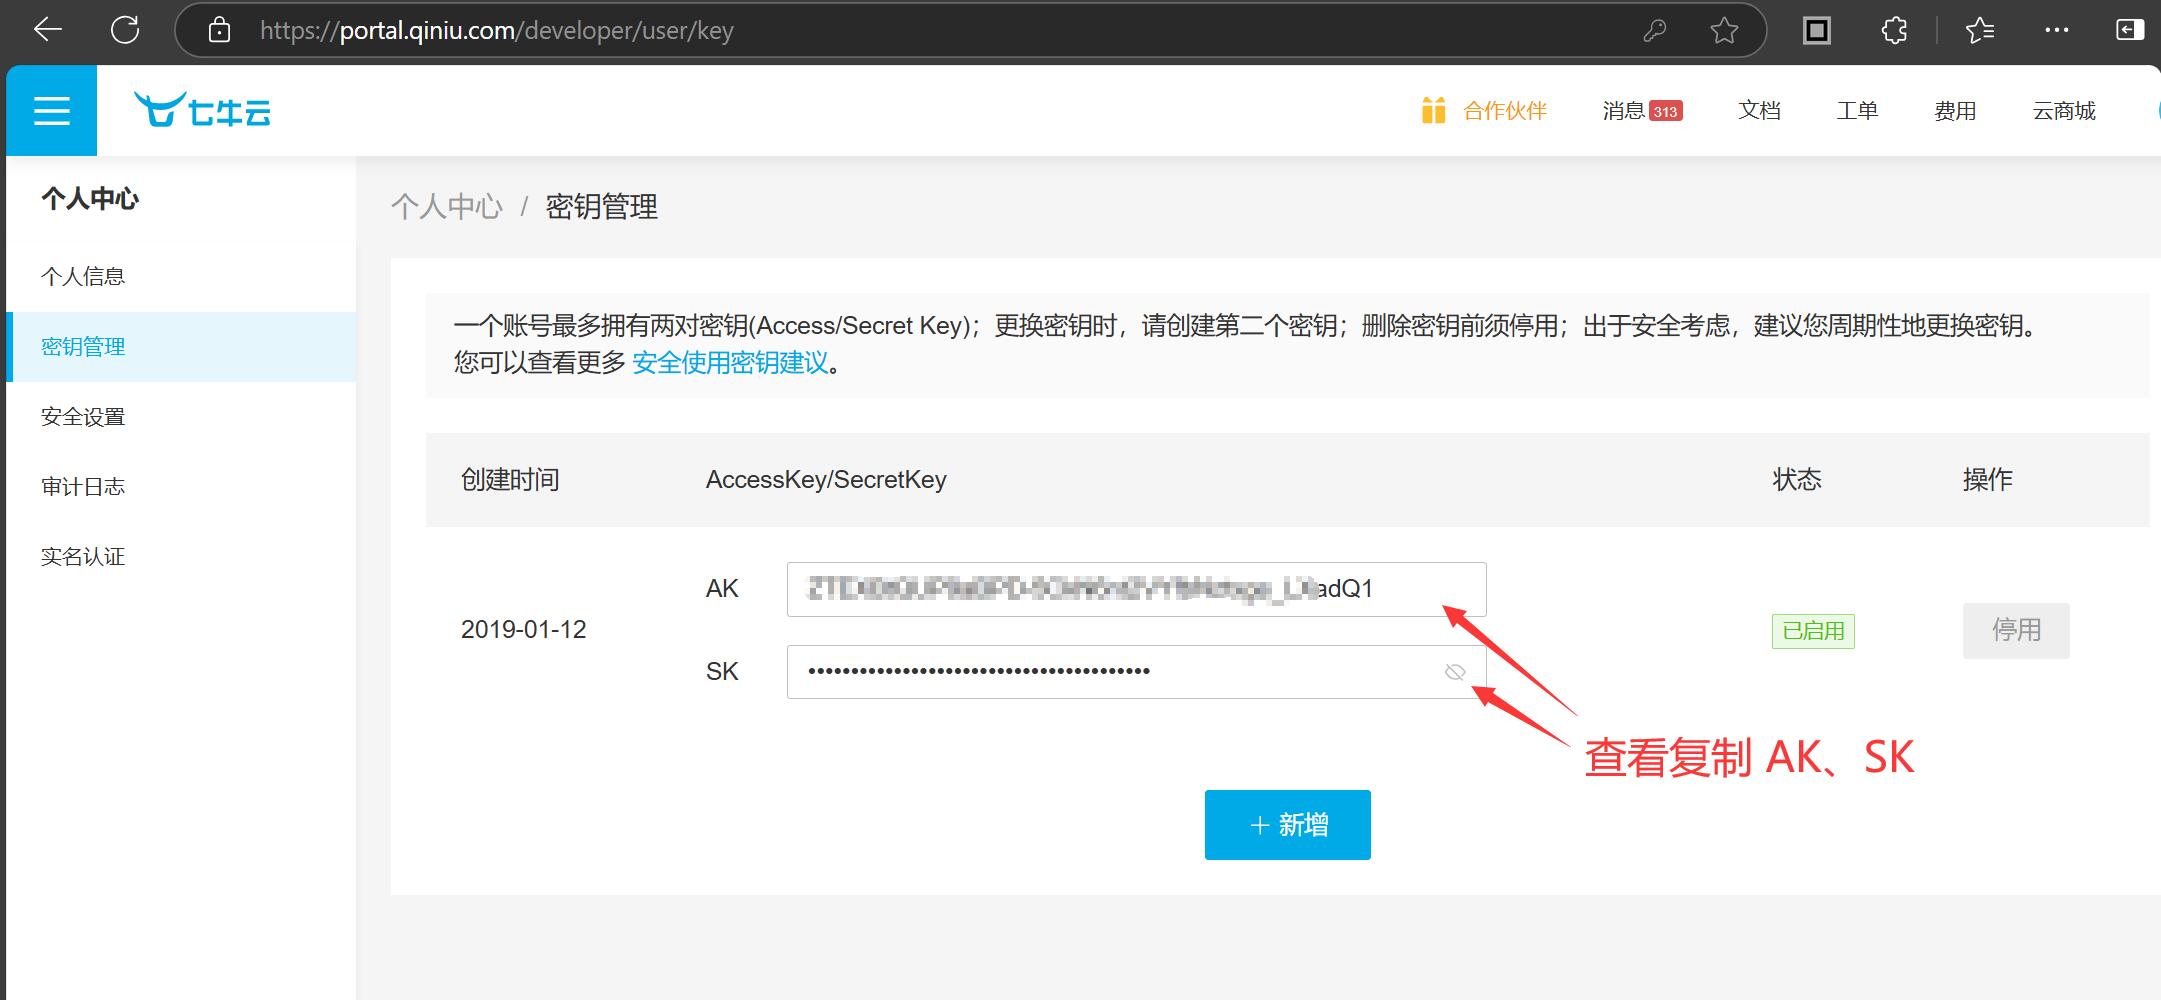This screenshot has width=2161, height=1000.
Task: Open the browser favorites list icon
Action: pos(1979,31)
